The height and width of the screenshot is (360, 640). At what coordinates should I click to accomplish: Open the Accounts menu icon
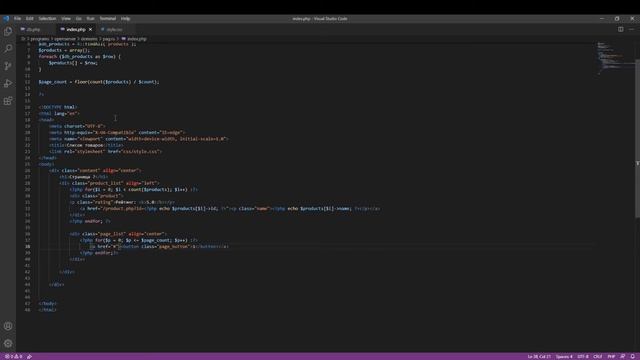[8, 326]
